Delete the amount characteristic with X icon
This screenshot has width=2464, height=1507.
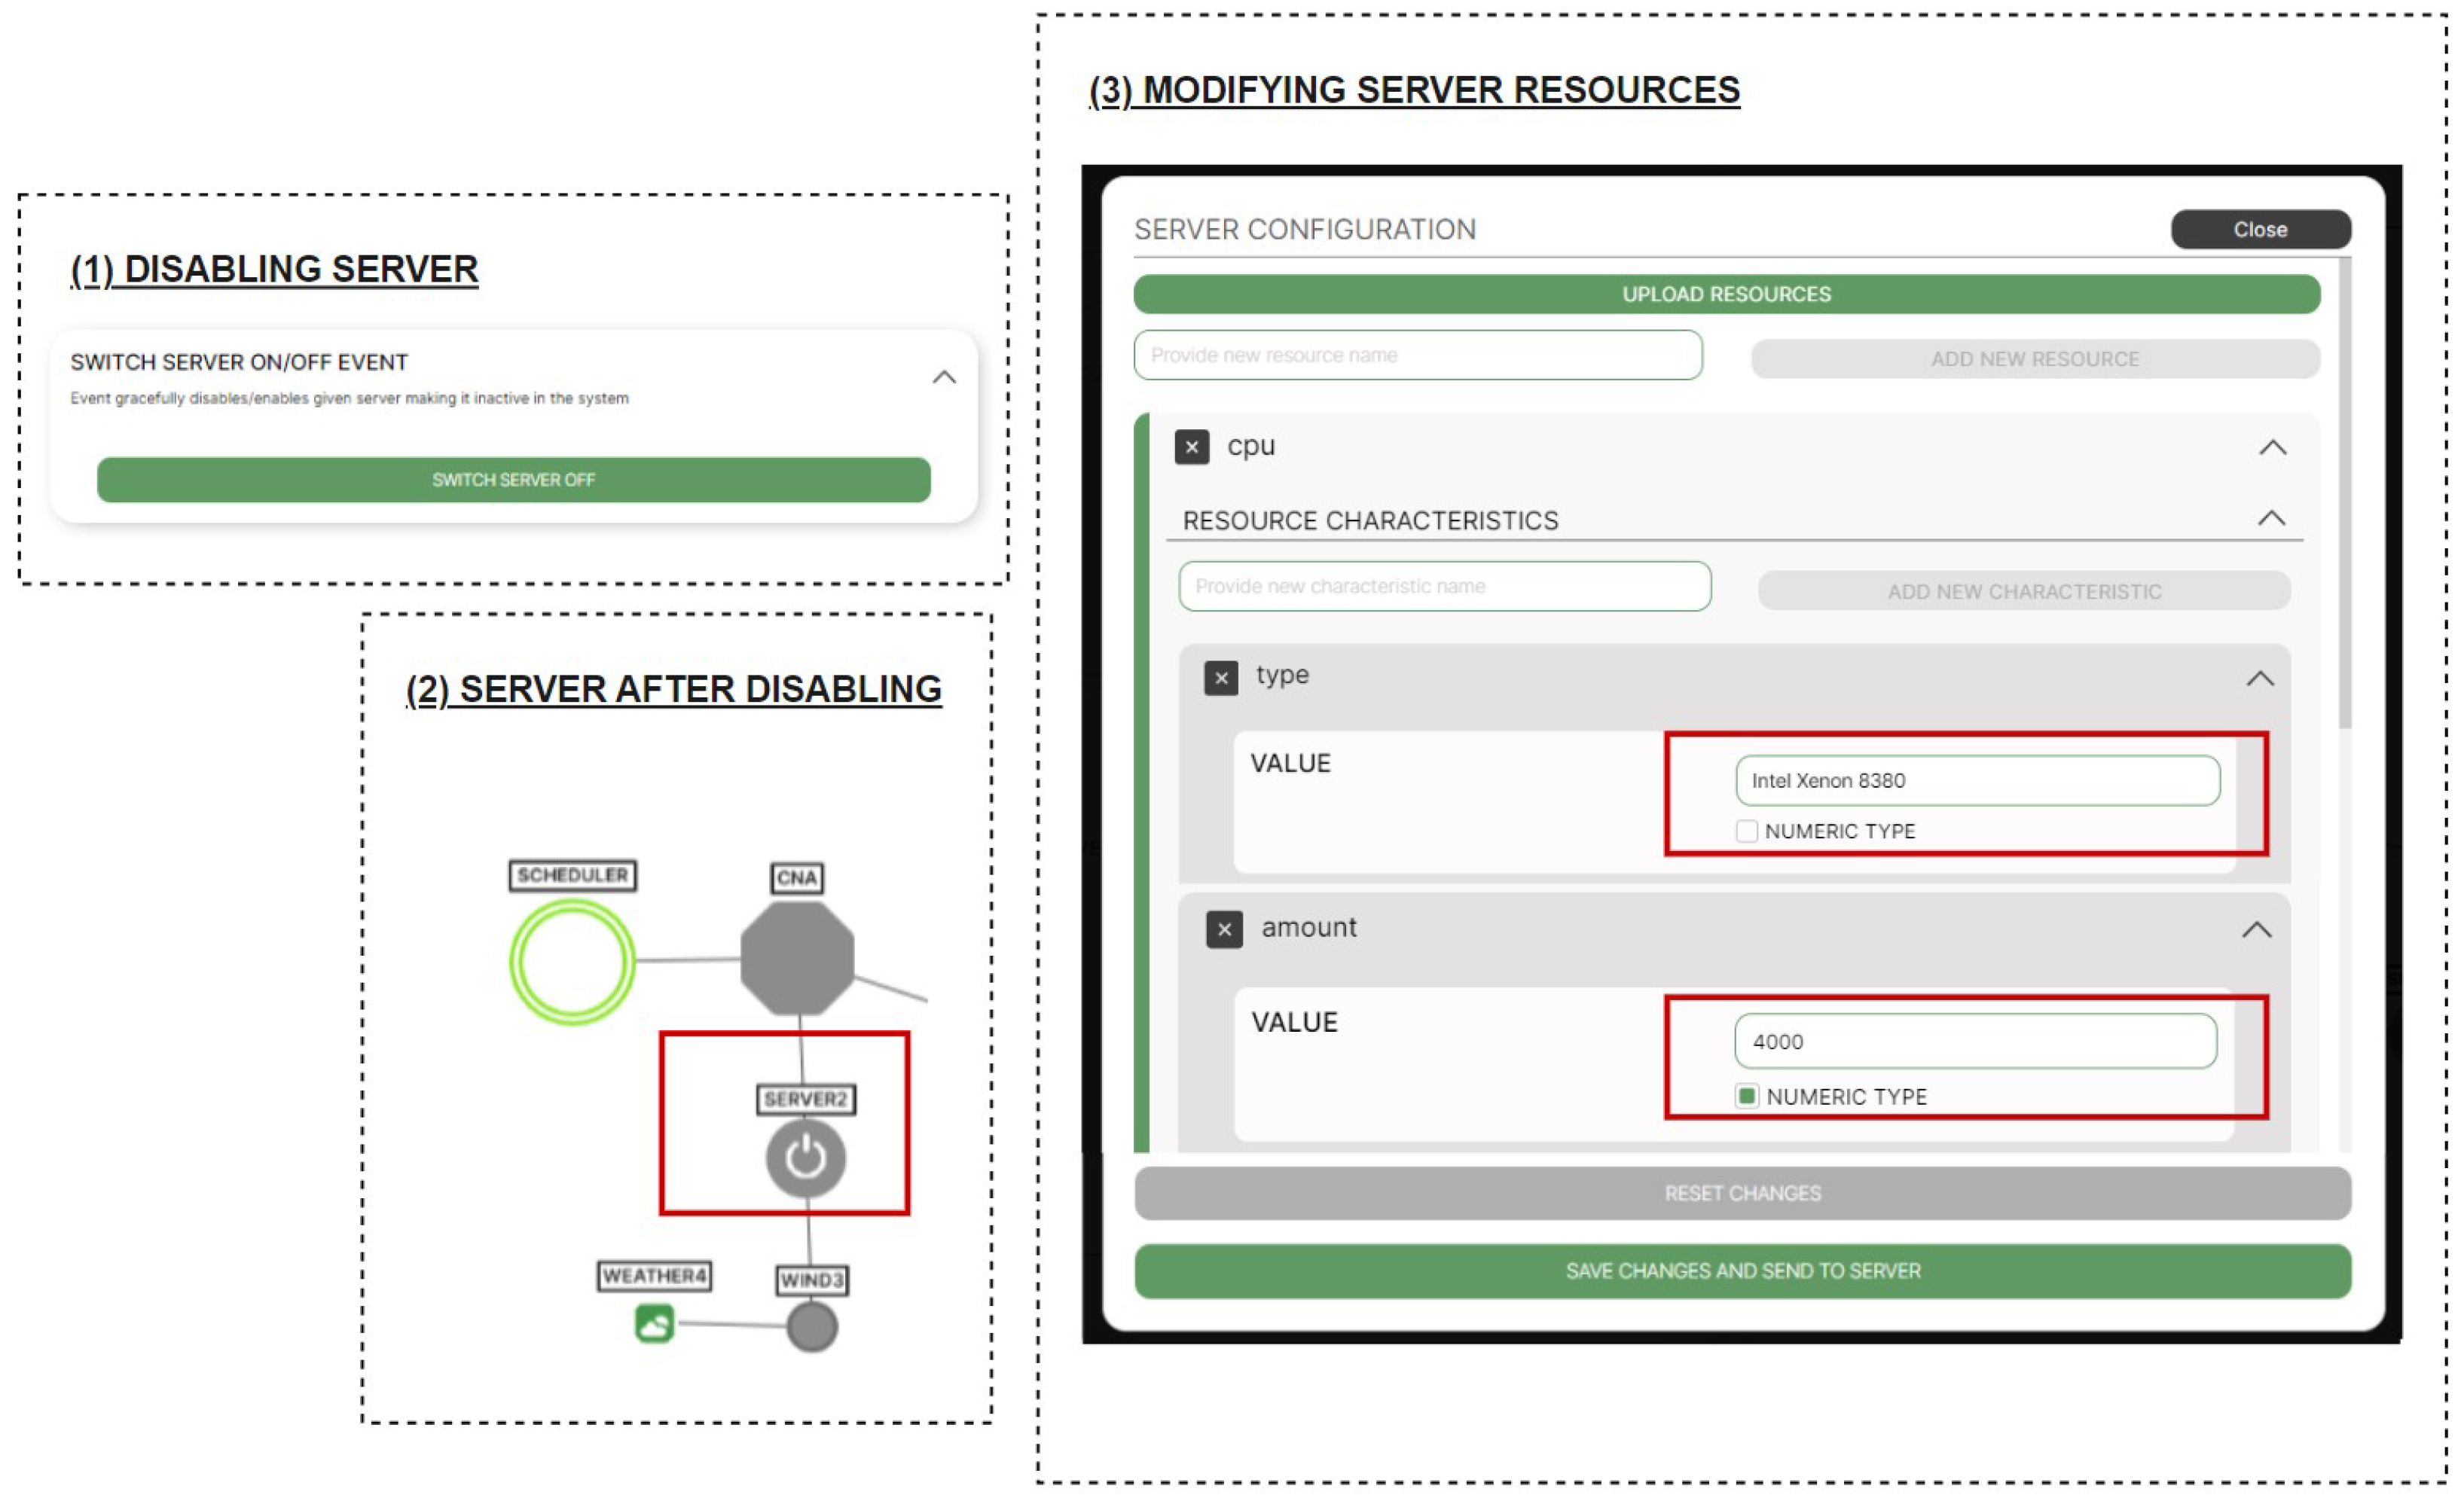pos(1223,929)
